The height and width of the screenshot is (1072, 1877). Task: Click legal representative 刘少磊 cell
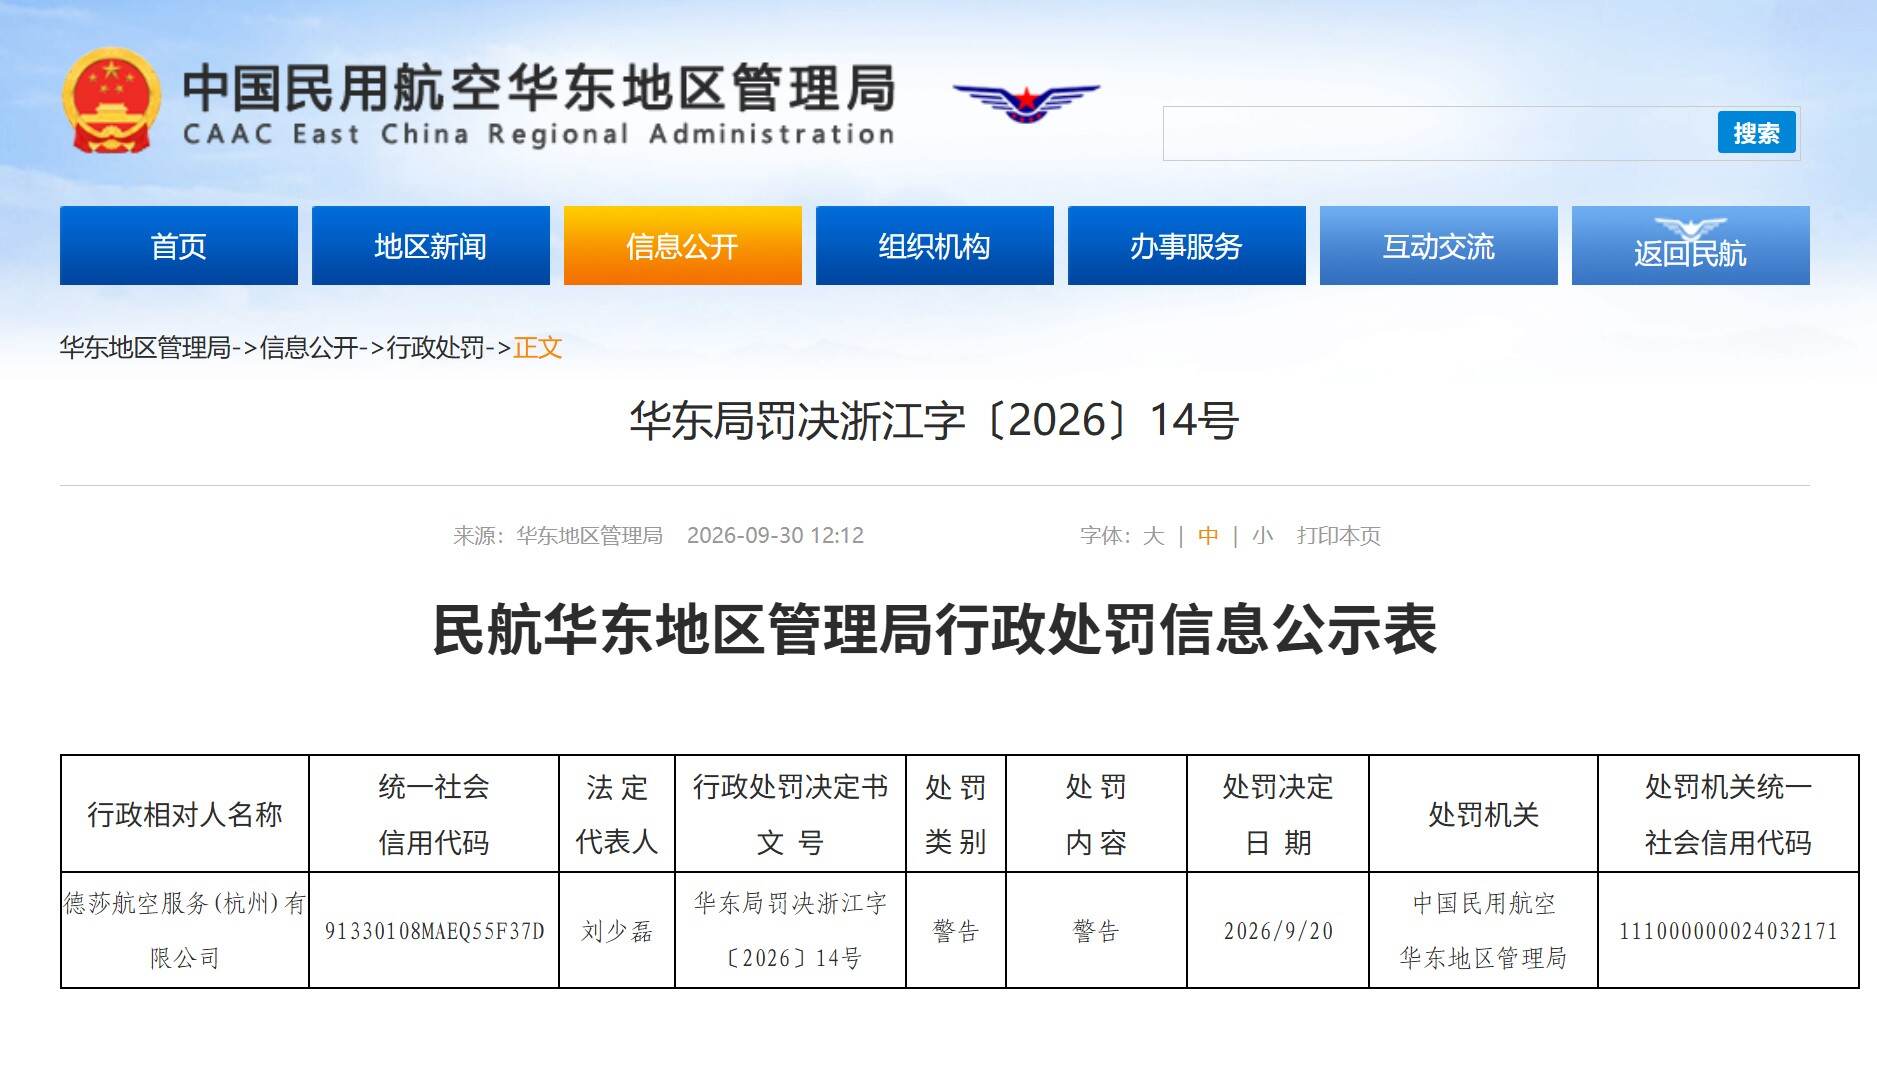click(x=617, y=931)
